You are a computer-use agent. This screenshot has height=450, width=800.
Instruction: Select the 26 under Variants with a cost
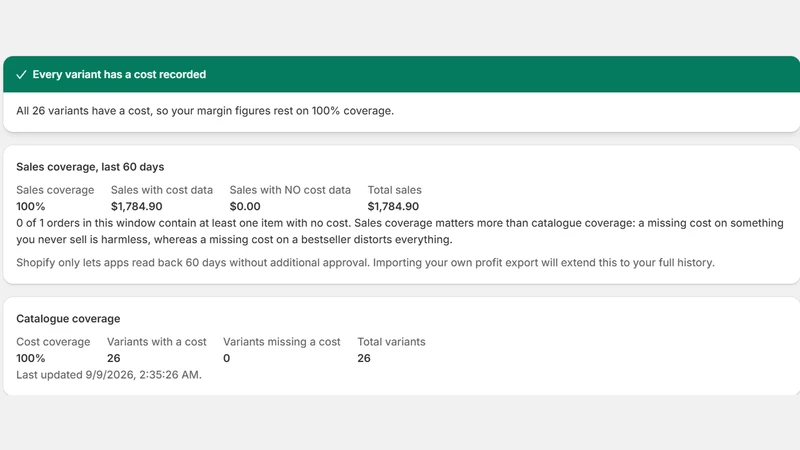(x=114, y=358)
